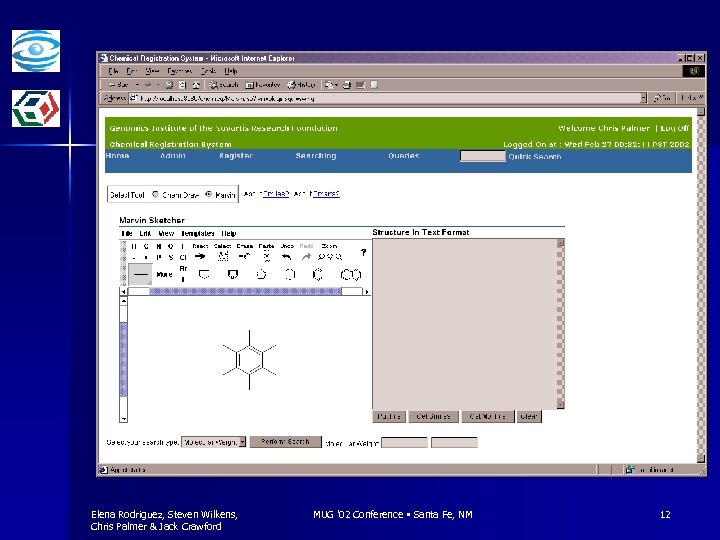The width and height of the screenshot is (720, 540).
Task: Go to the Home navigation link
Action: pyautogui.click(x=118, y=156)
